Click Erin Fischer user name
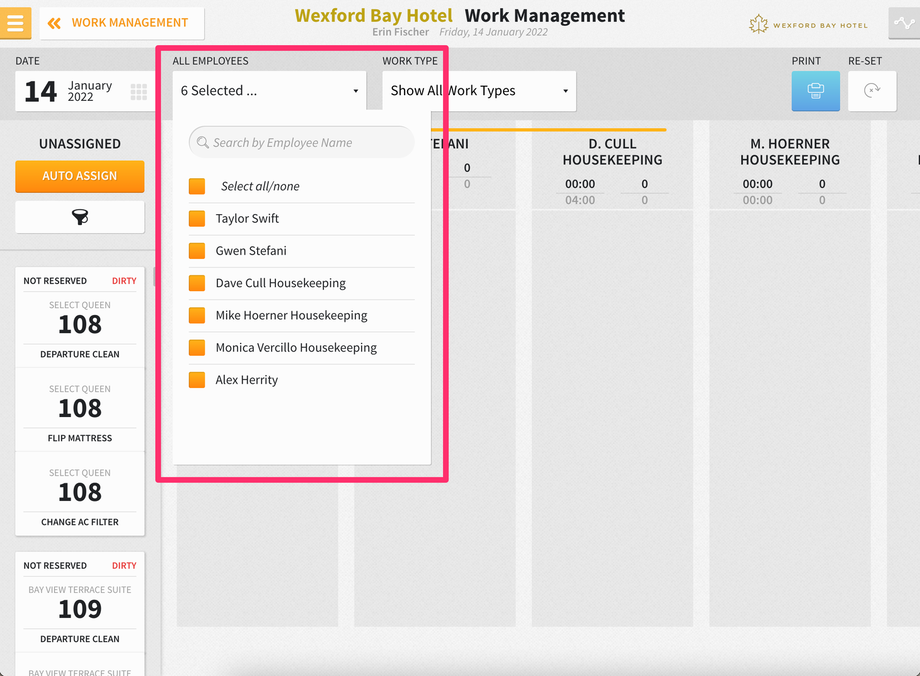 point(400,32)
